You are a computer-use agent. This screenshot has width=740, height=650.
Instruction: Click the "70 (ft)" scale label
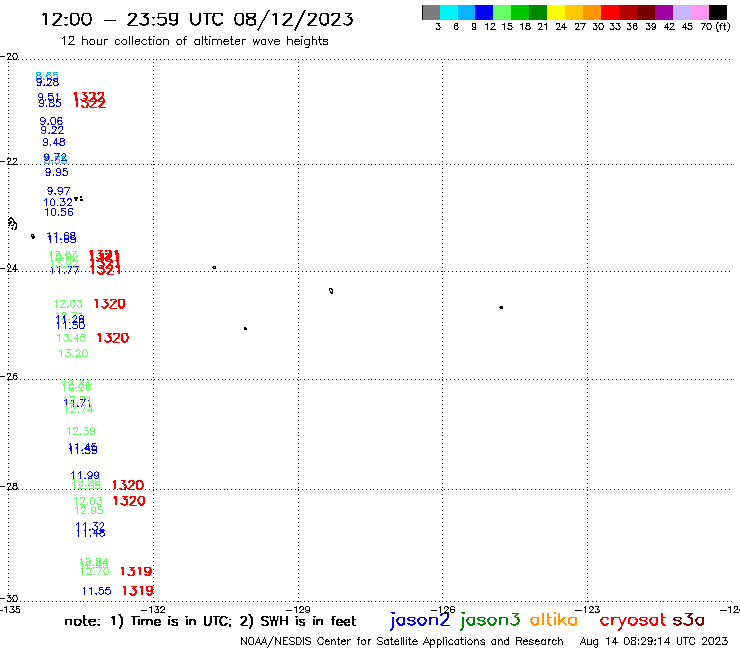pos(715,27)
